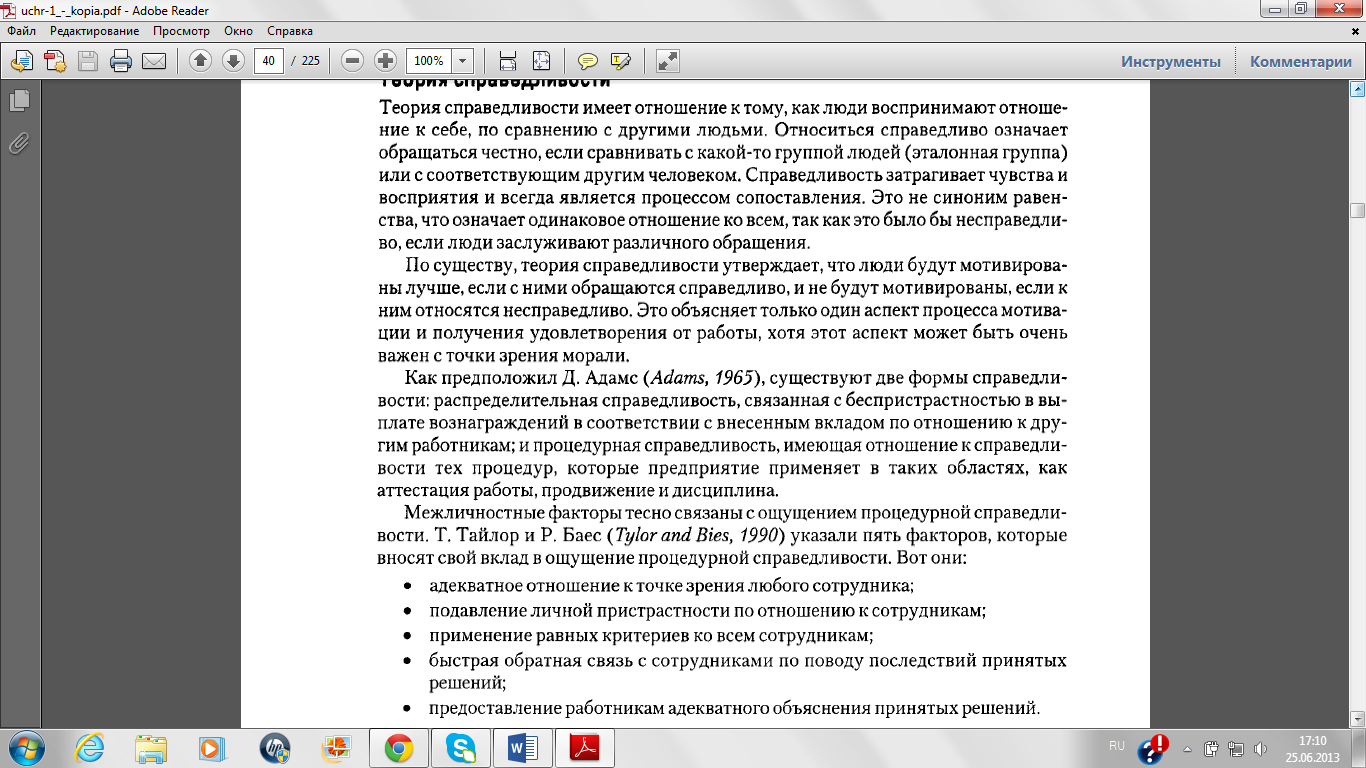
Task: Click the network tray icon
Action: point(1236,748)
